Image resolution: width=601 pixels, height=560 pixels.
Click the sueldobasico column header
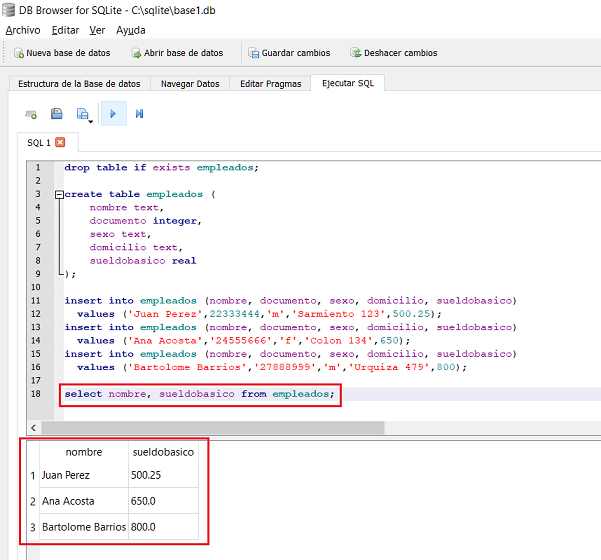pyautogui.click(x=163, y=452)
